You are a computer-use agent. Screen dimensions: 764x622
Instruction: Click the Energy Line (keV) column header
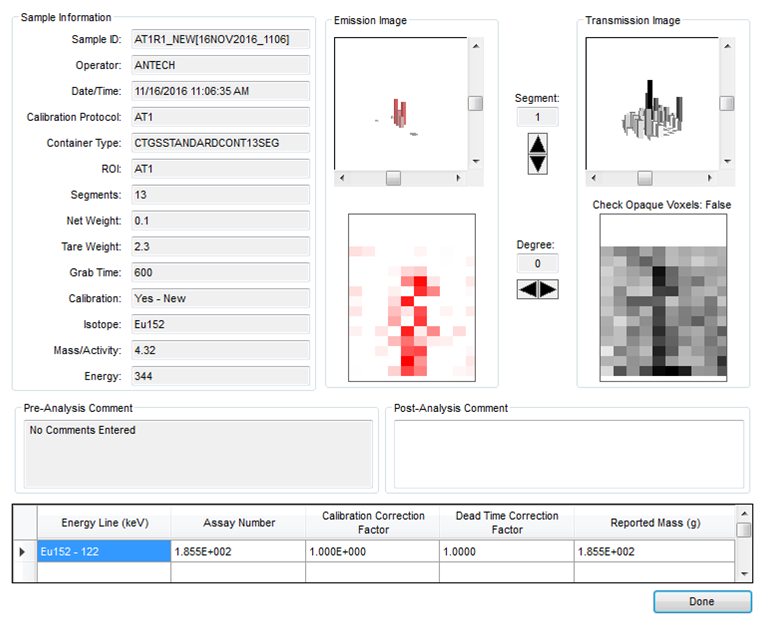click(104, 523)
